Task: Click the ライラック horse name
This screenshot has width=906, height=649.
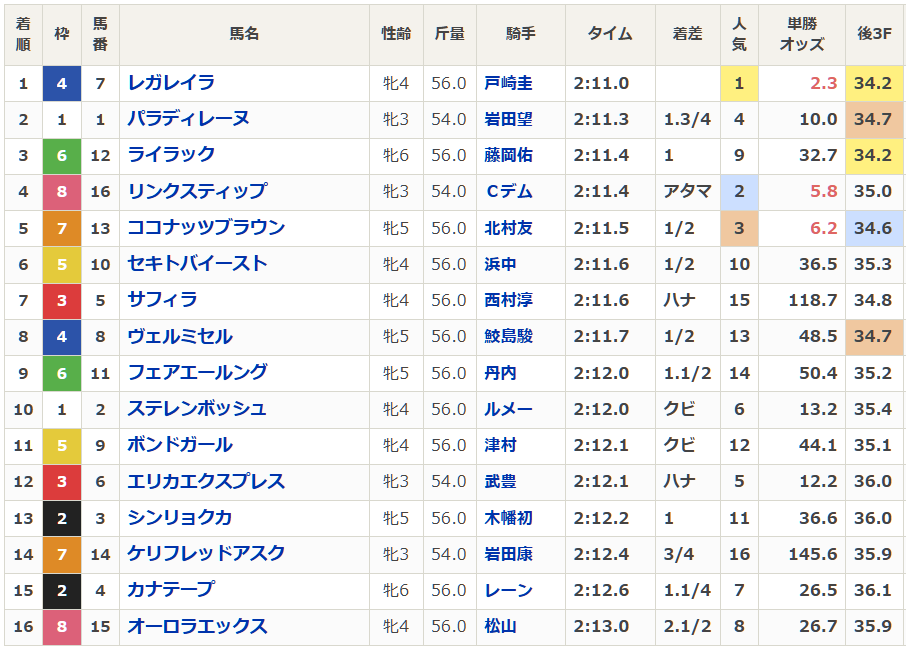Action: [171, 155]
